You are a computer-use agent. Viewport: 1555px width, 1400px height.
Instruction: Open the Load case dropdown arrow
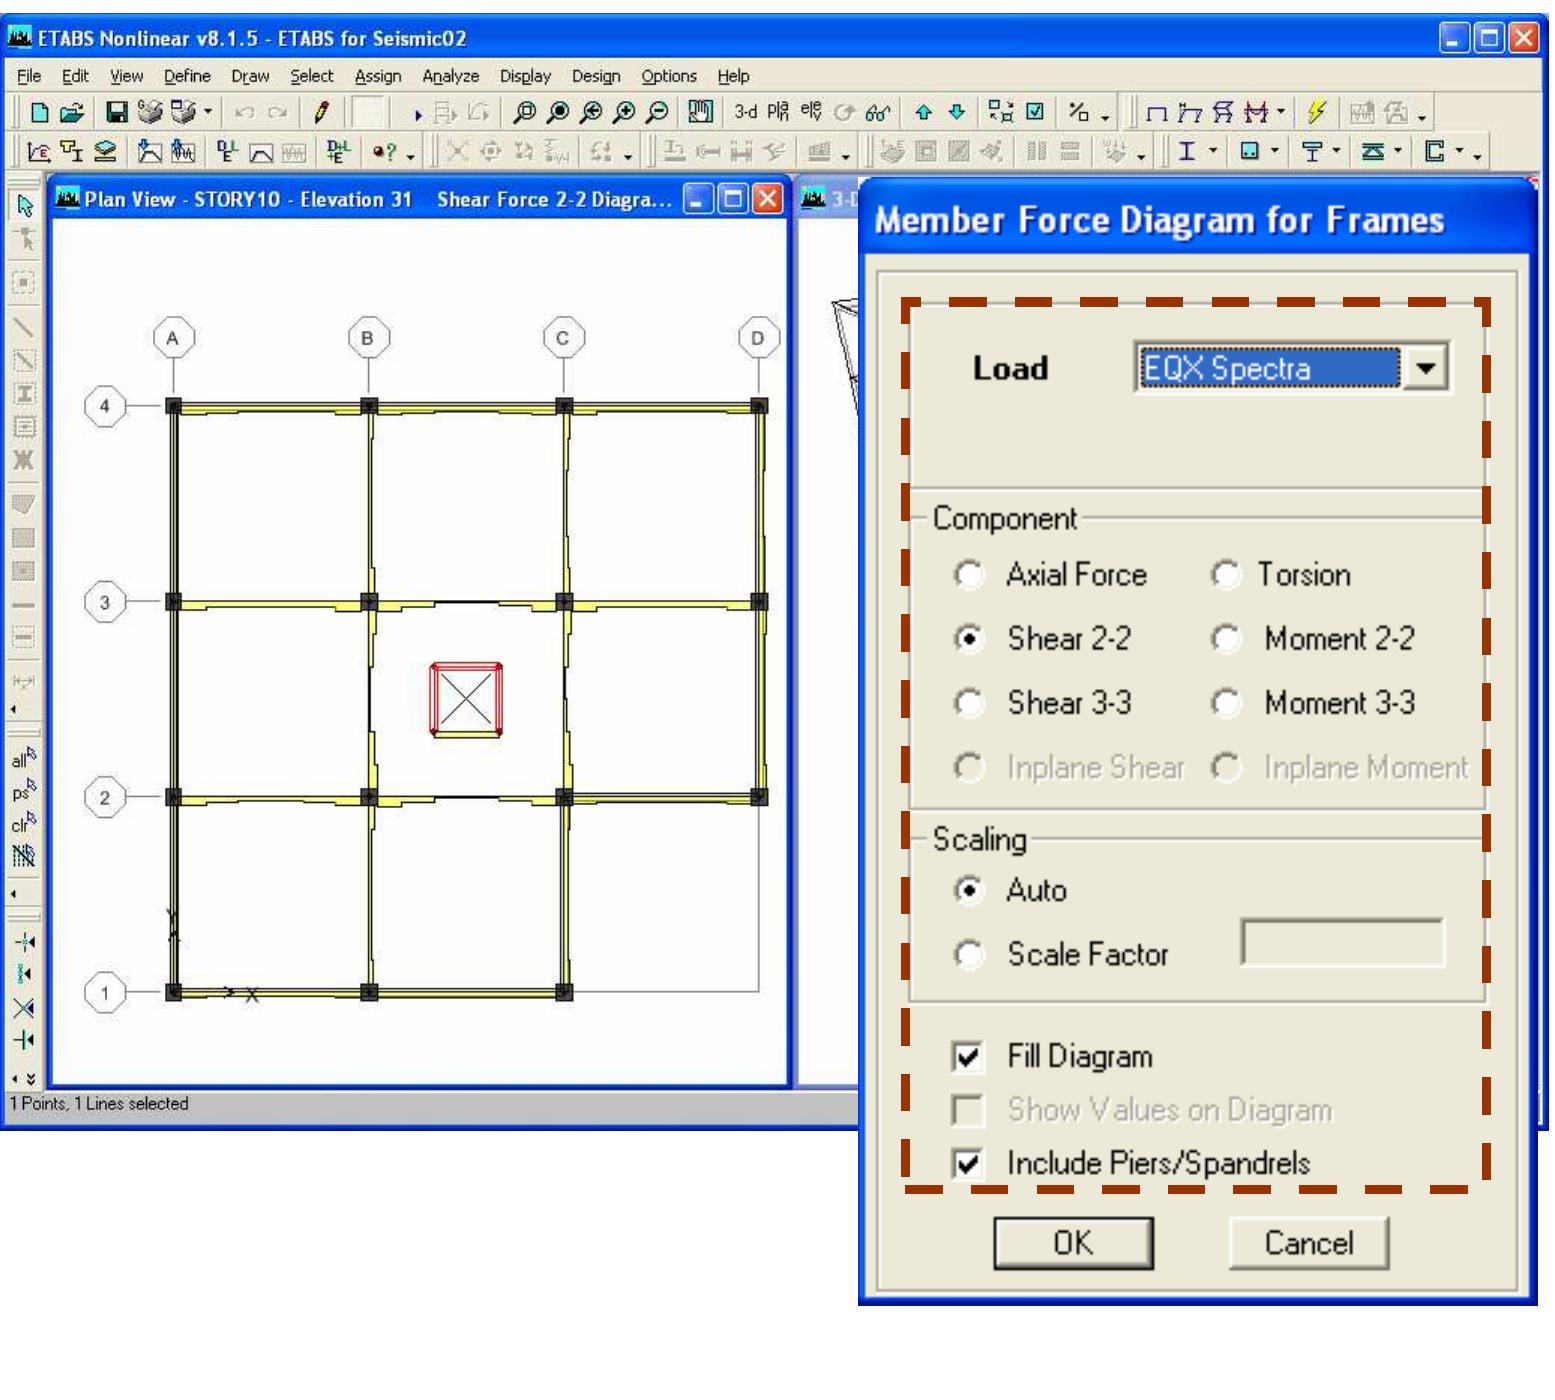click(x=1426, y=368)
